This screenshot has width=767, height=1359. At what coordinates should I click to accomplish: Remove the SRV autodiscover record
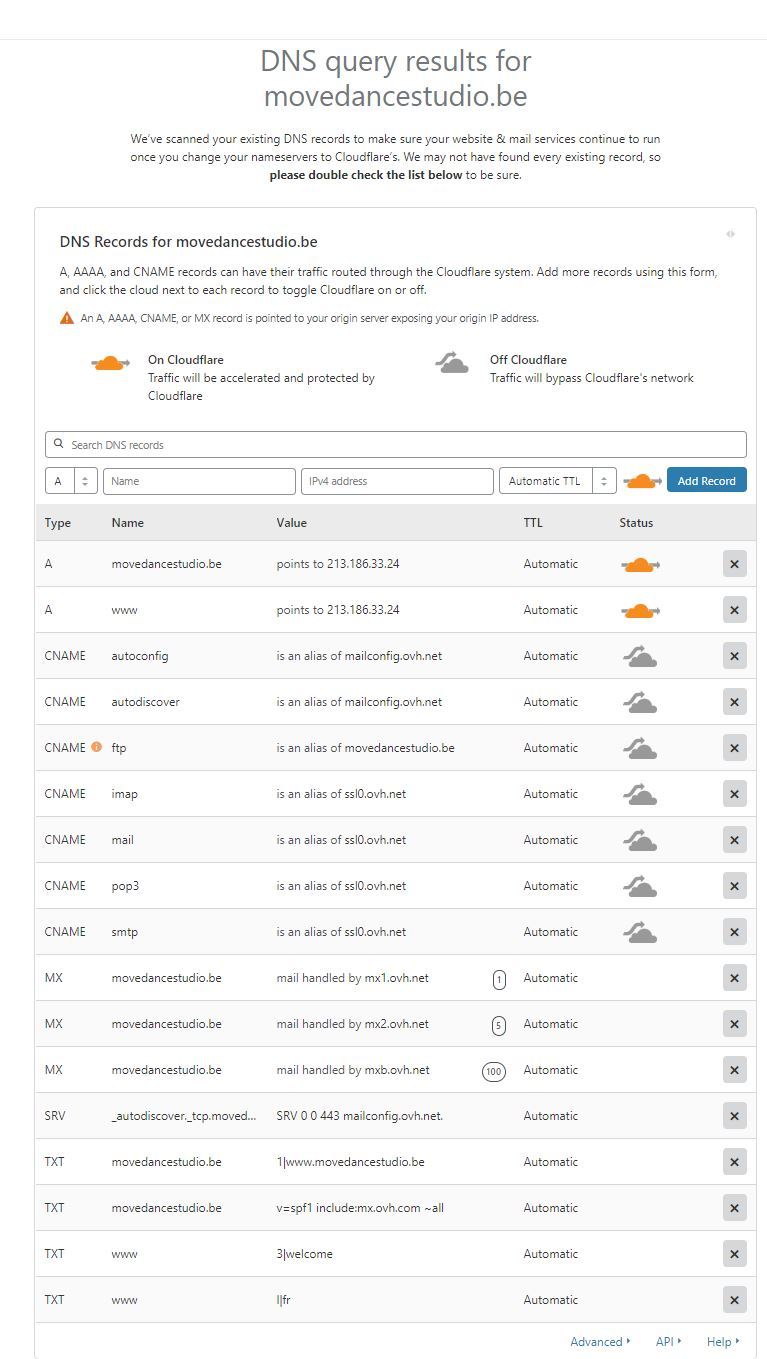tap(734, 1116)
